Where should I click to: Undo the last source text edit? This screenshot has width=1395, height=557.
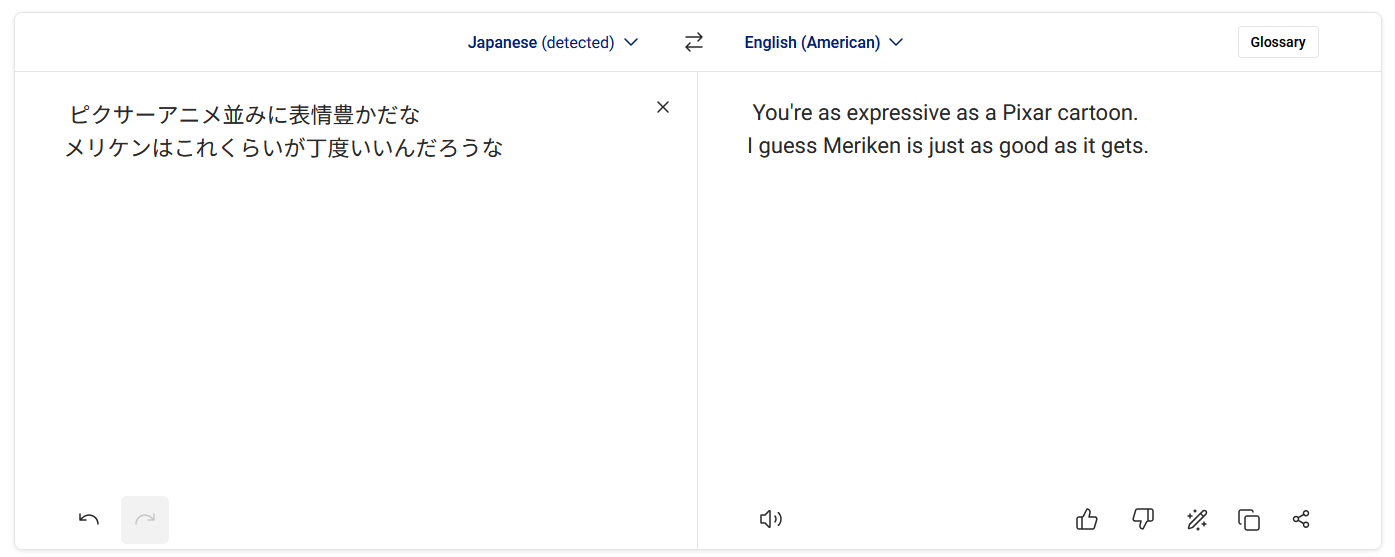coord(89,519)
